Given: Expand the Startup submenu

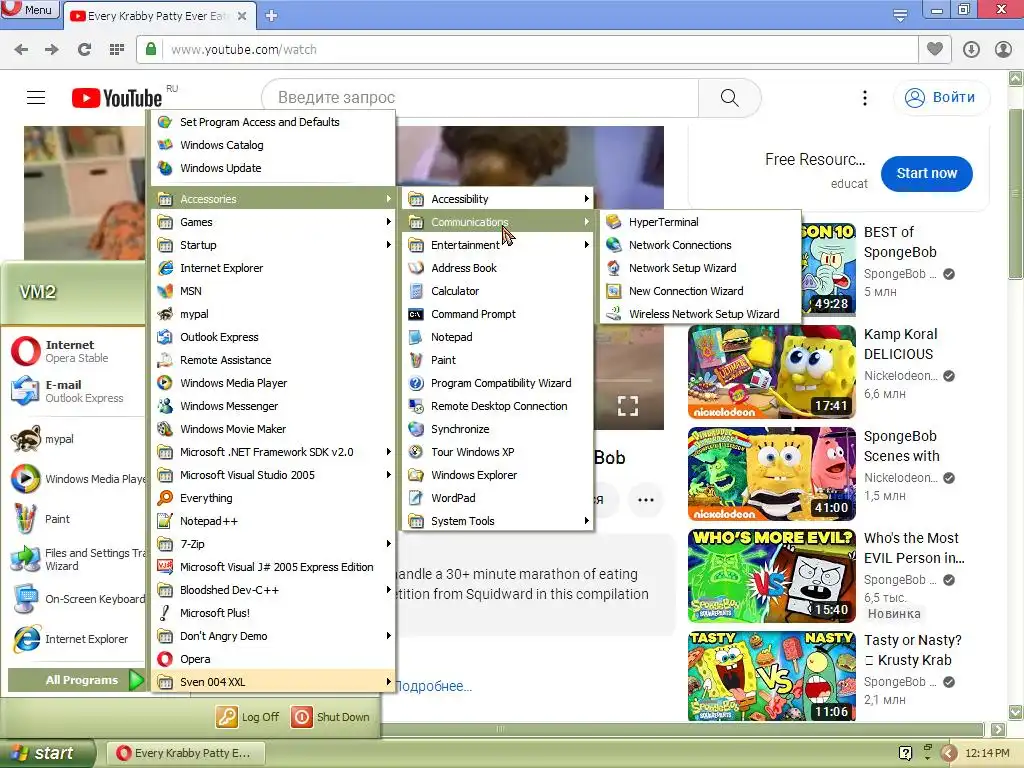Looking at the screenshot, I should [x=274, y=245].
